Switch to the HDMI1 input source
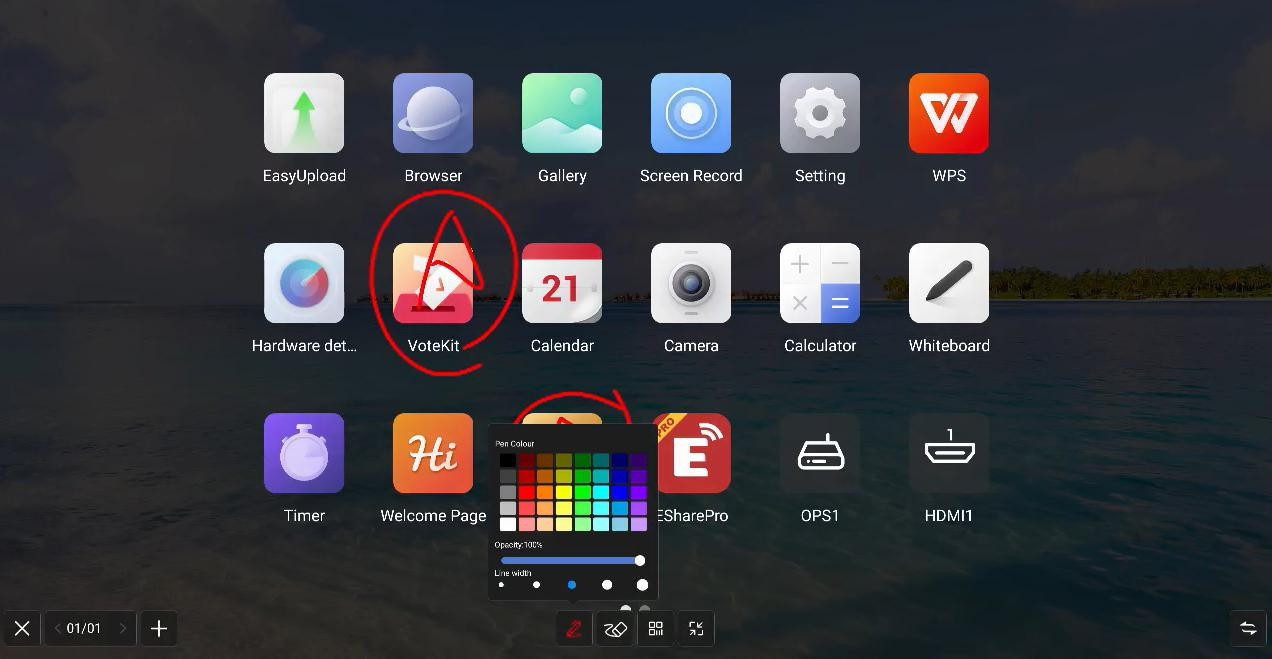Screen dimensions: 1272x659 [948, 453]
